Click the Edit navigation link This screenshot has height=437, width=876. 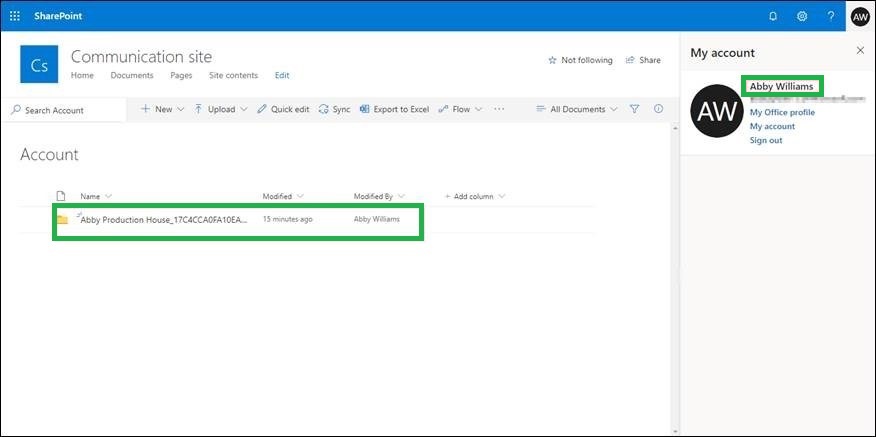(282, 75)
